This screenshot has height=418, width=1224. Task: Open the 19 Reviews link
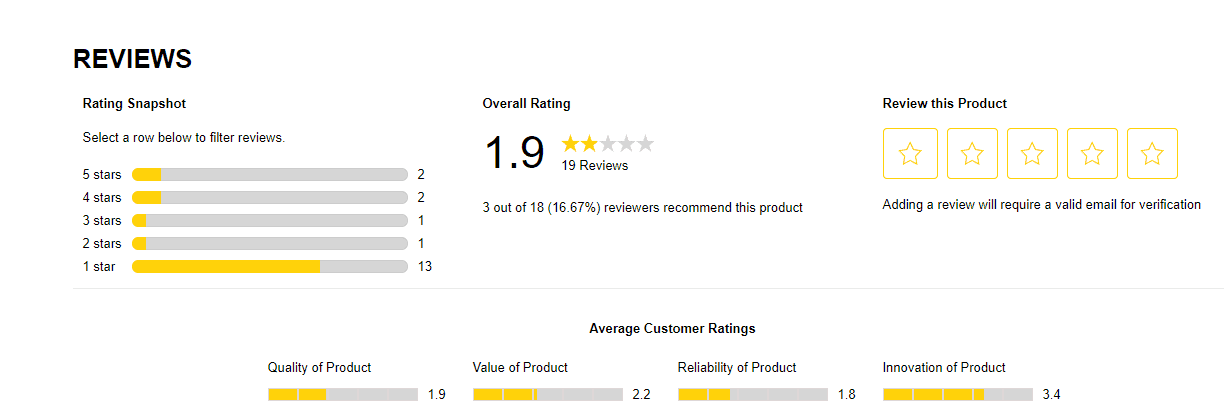[x=594, y=165]
